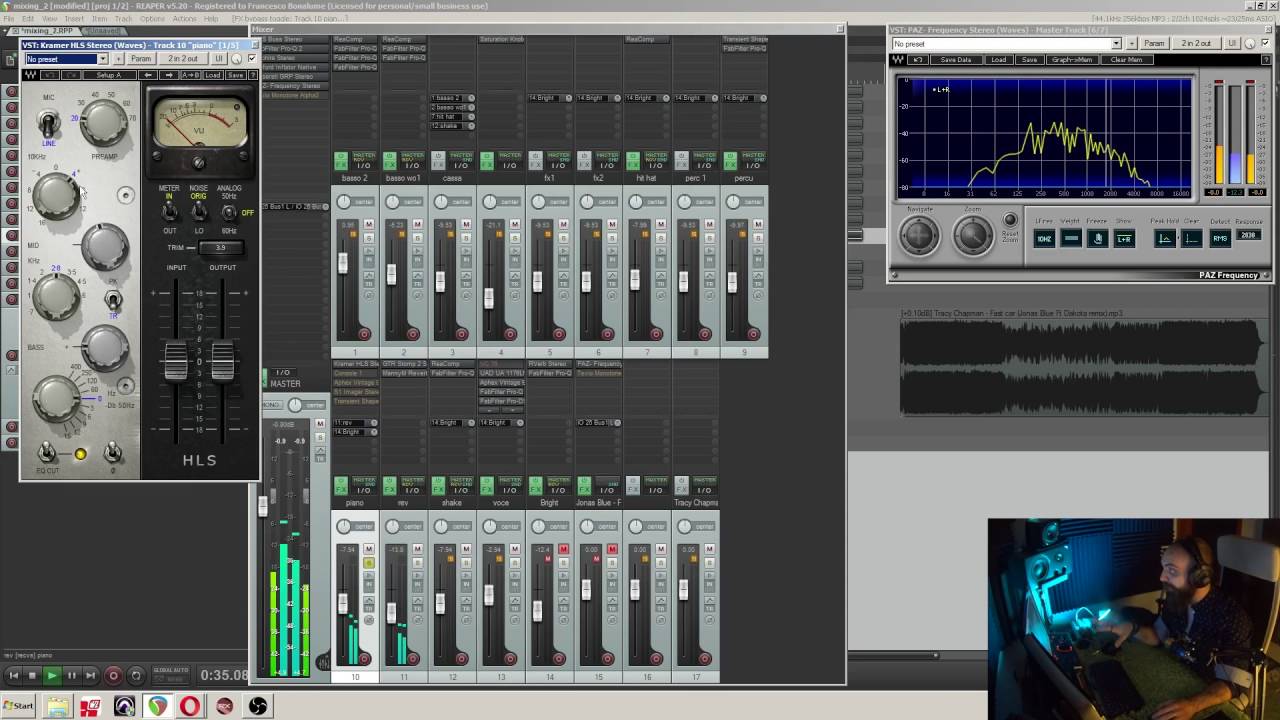Toggle the MIC/LINE switch on Kramer HLS
The height and width of the screenshot is (720, 1280).
click(x=47, y=124)
